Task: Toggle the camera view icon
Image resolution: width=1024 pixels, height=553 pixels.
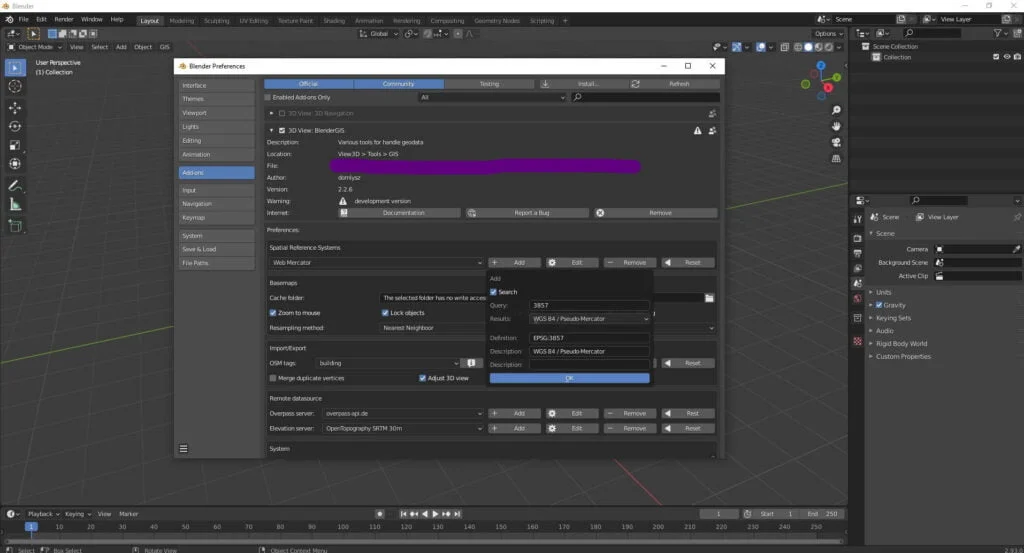Action: point(836,142)
